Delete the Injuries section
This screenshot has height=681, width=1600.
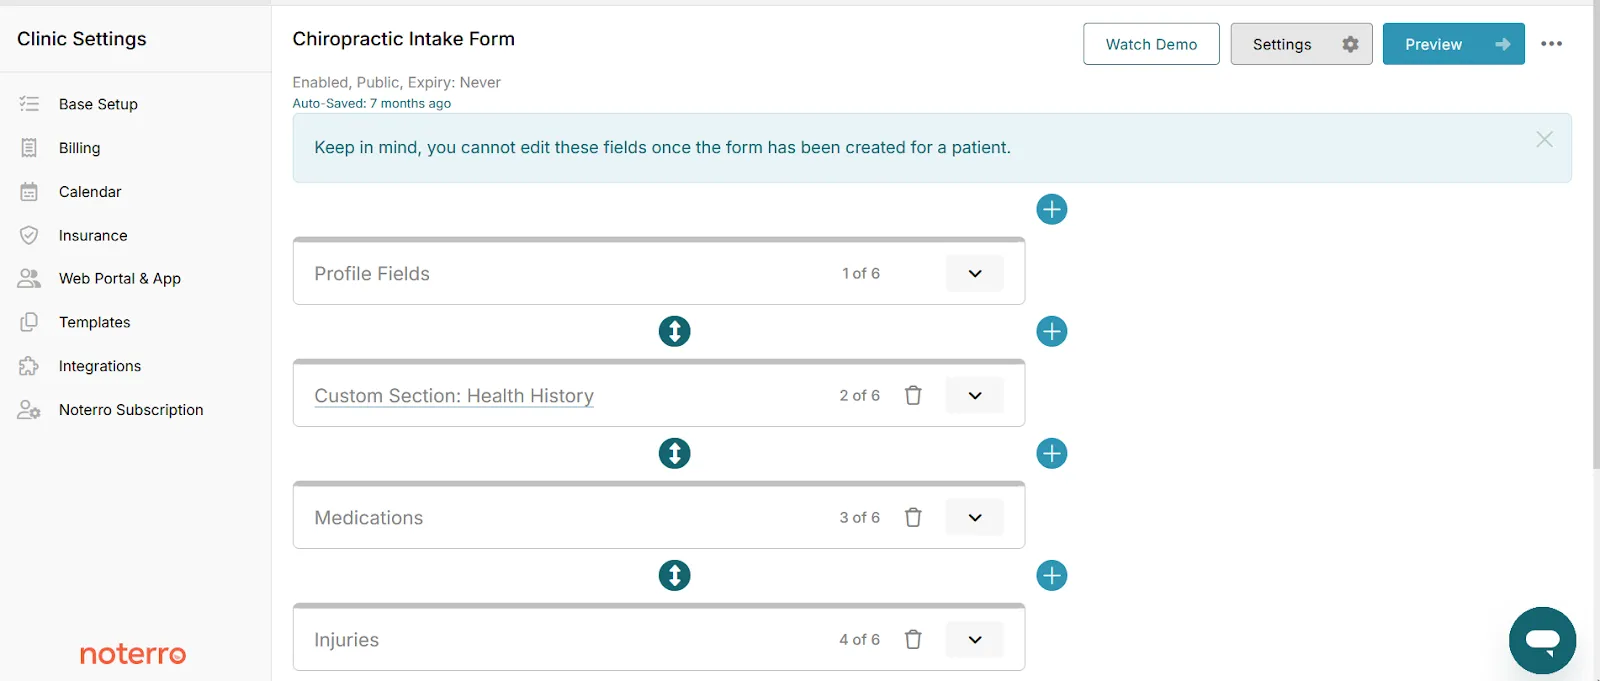click(x=913, y=639)
